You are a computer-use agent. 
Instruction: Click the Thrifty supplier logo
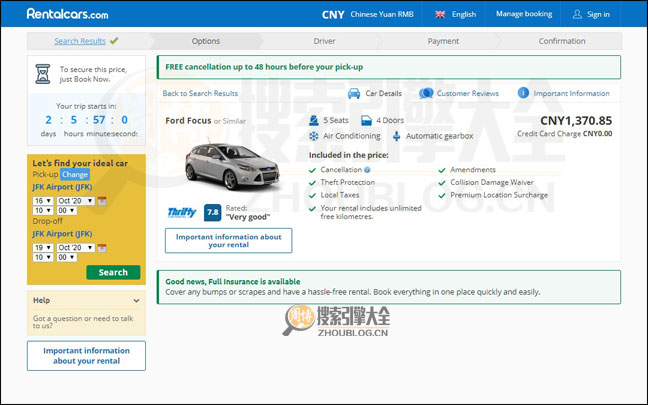tap(182, 212)
